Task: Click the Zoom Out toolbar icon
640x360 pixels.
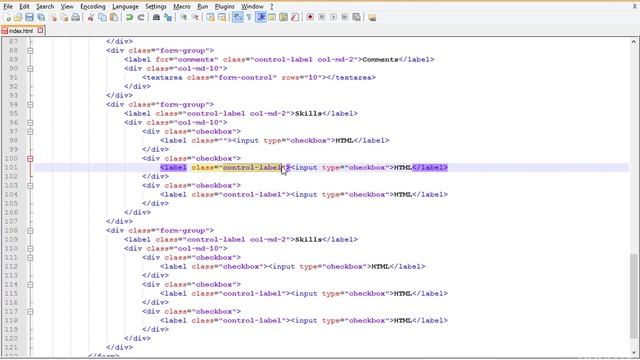Action: tap(195, 18)
